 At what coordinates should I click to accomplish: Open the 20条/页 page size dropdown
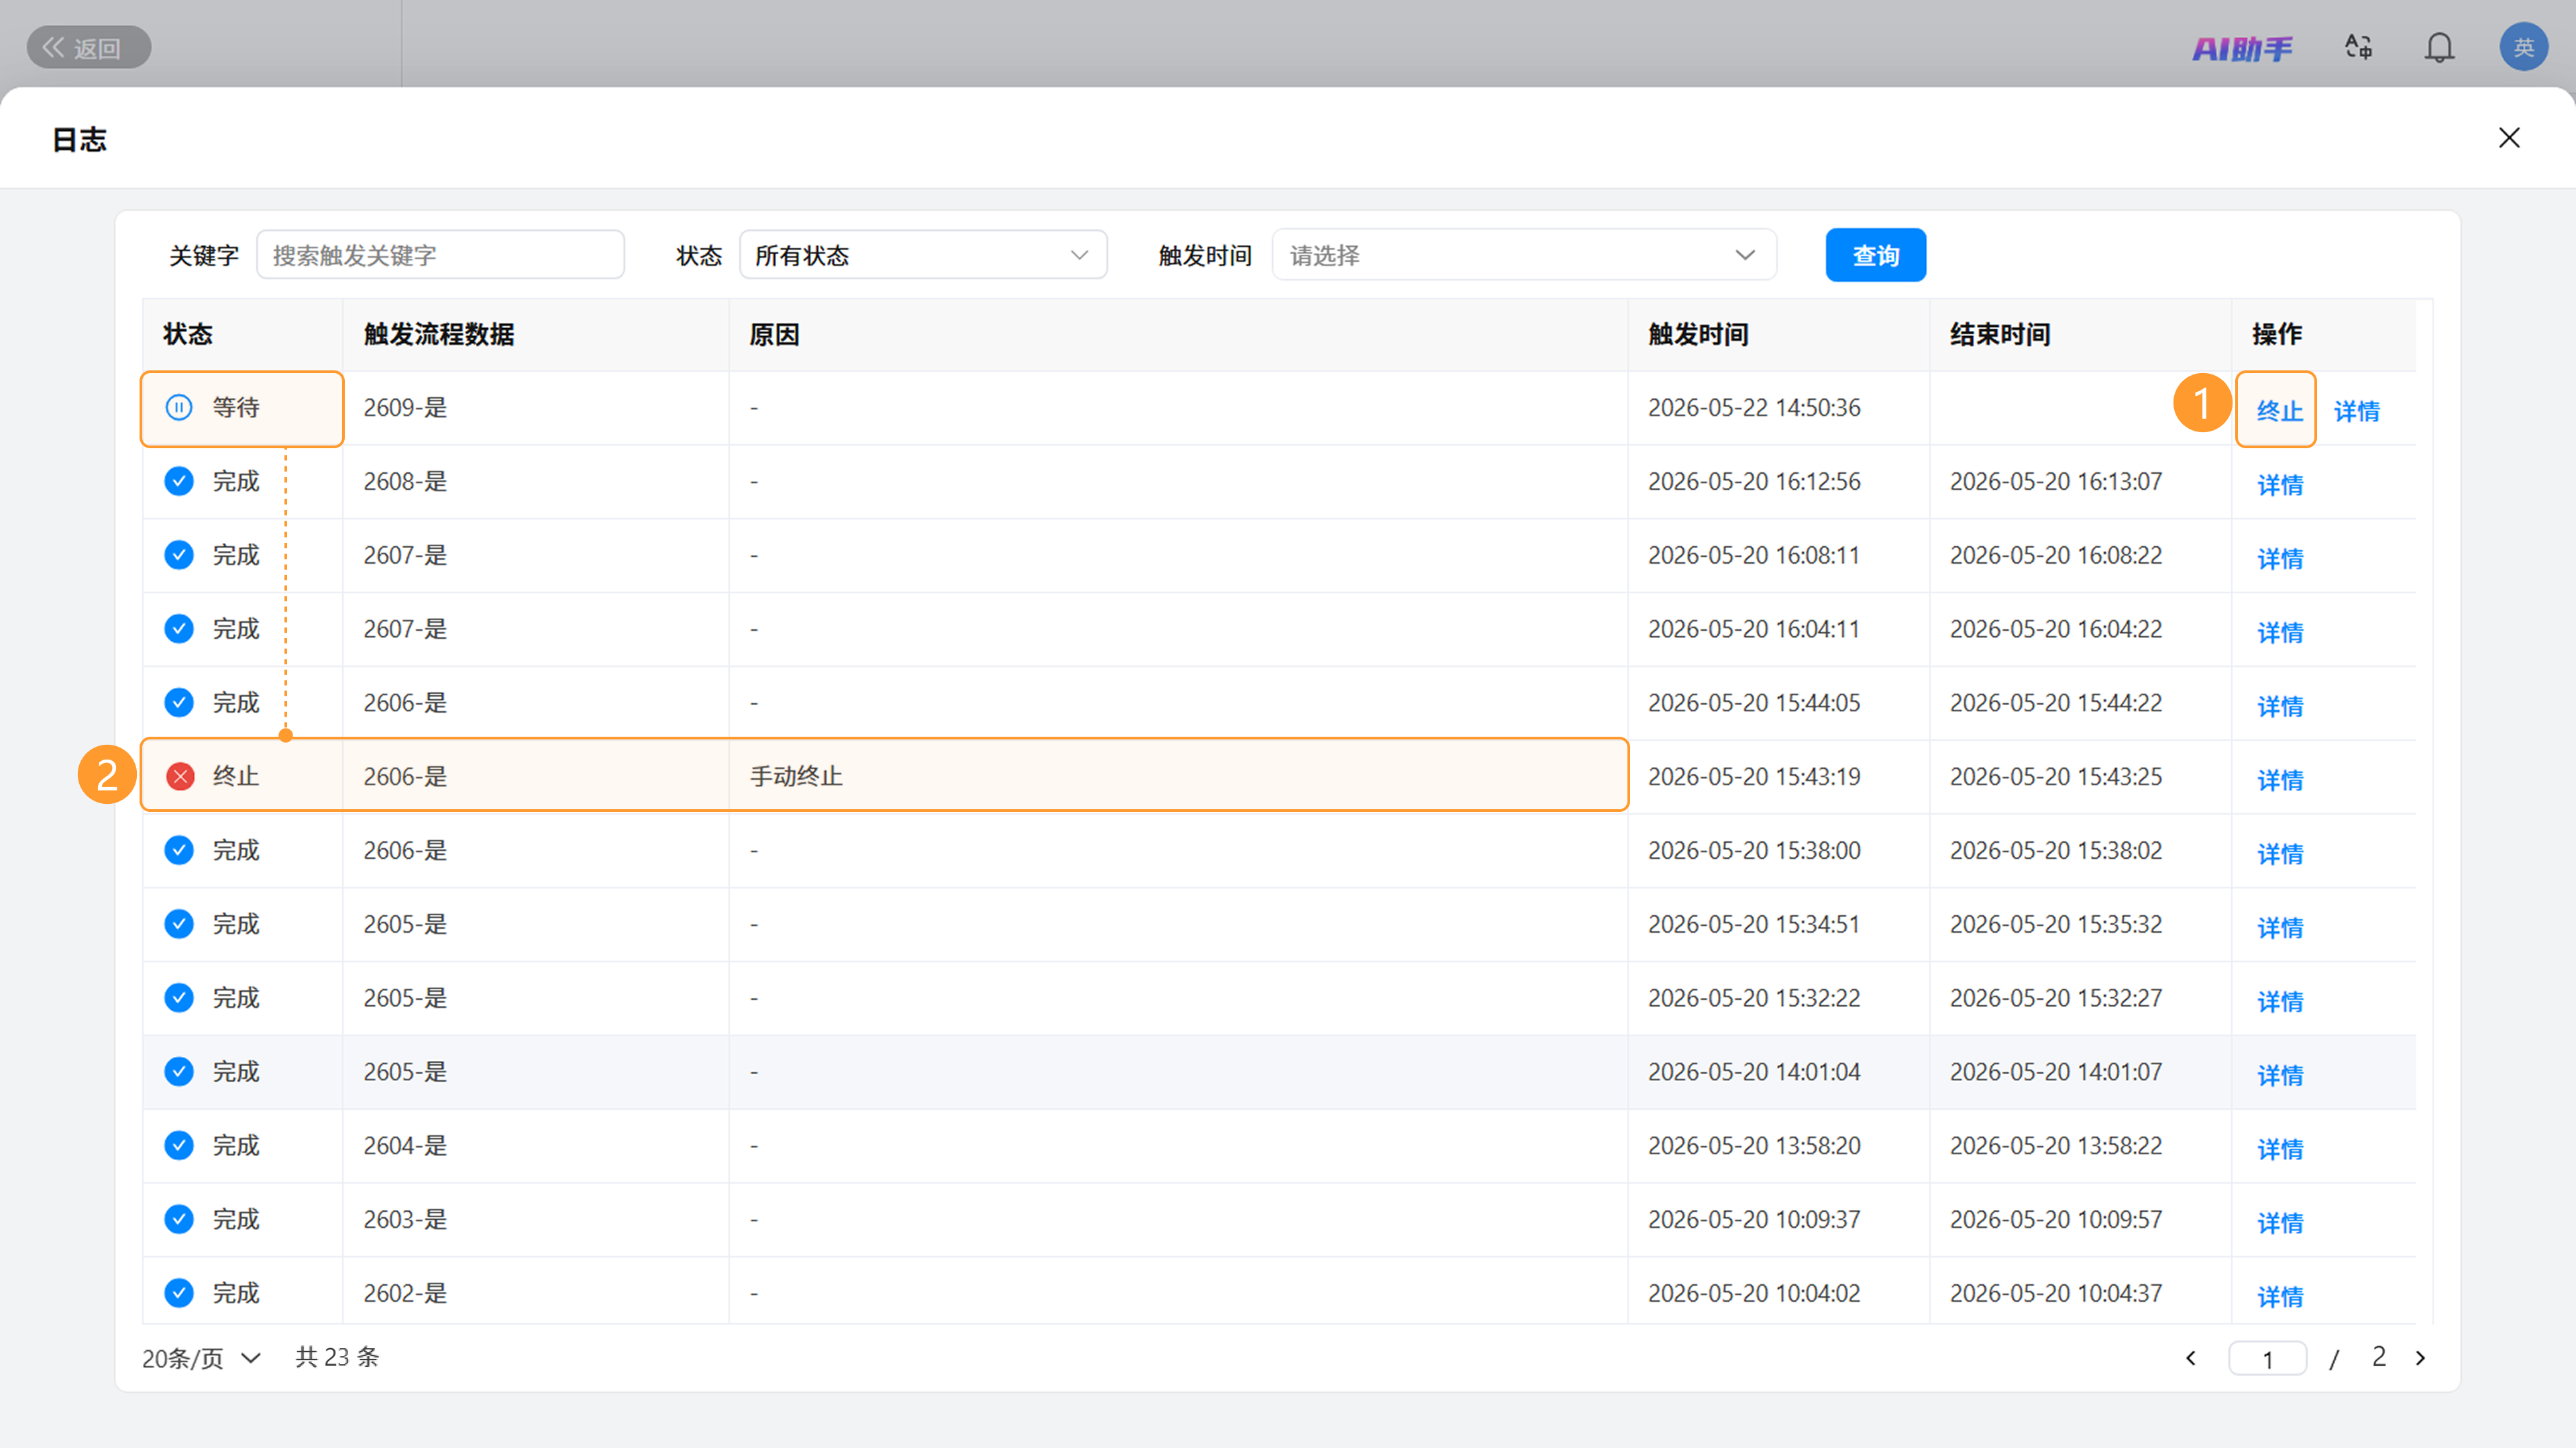[201, 1358]
